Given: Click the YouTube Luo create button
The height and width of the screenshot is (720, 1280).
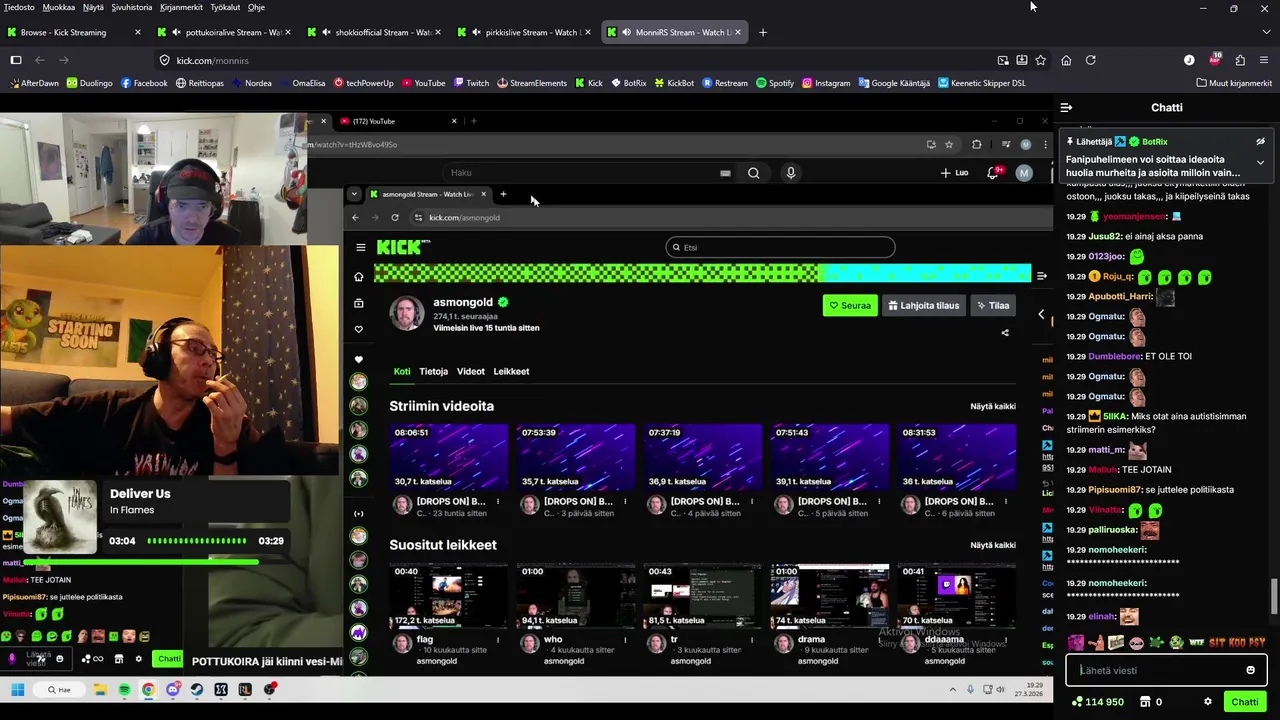Looking at the screenshot, I should coord(954,173).
